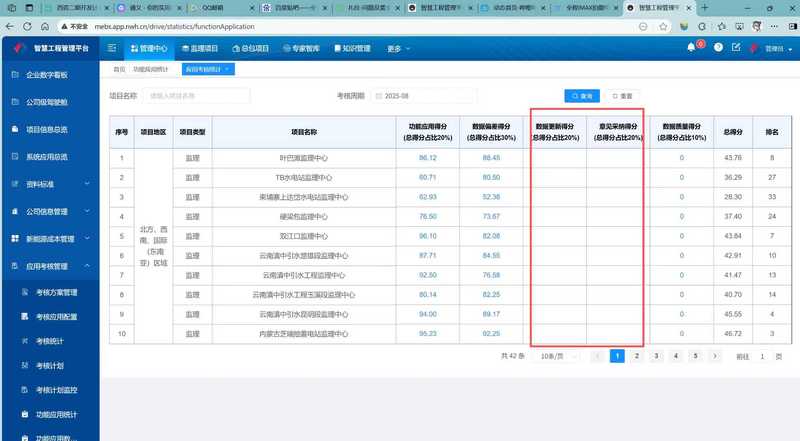The image size is (800, 441).
Task: Click the notification bell icon
Action: click(691, 47)
